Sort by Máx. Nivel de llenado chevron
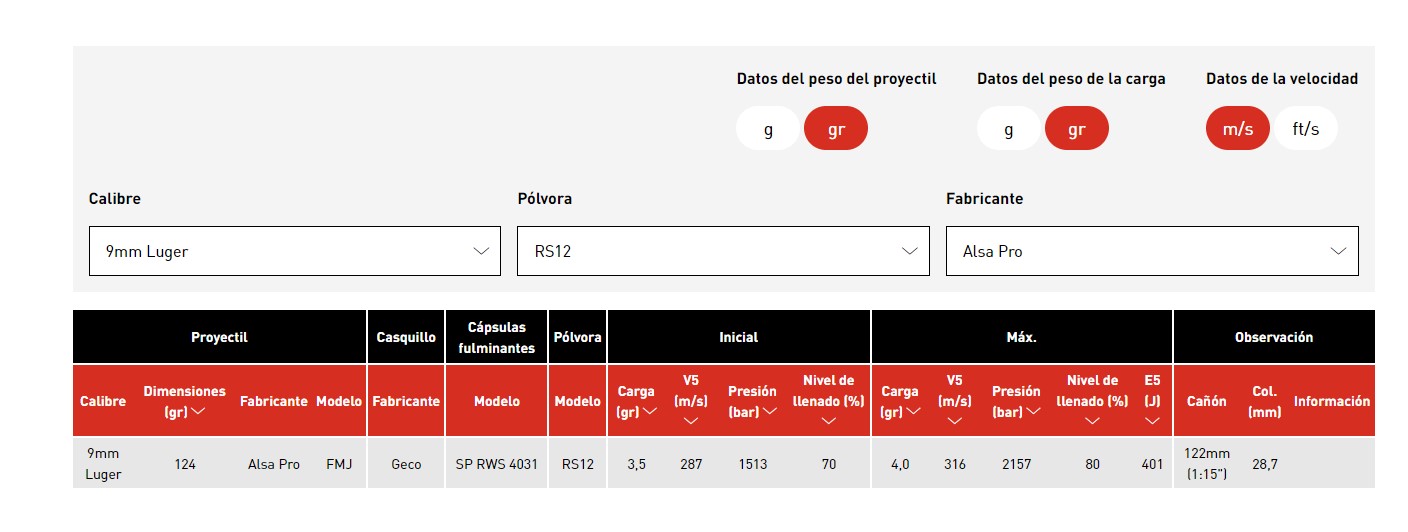 [1092, 421]
